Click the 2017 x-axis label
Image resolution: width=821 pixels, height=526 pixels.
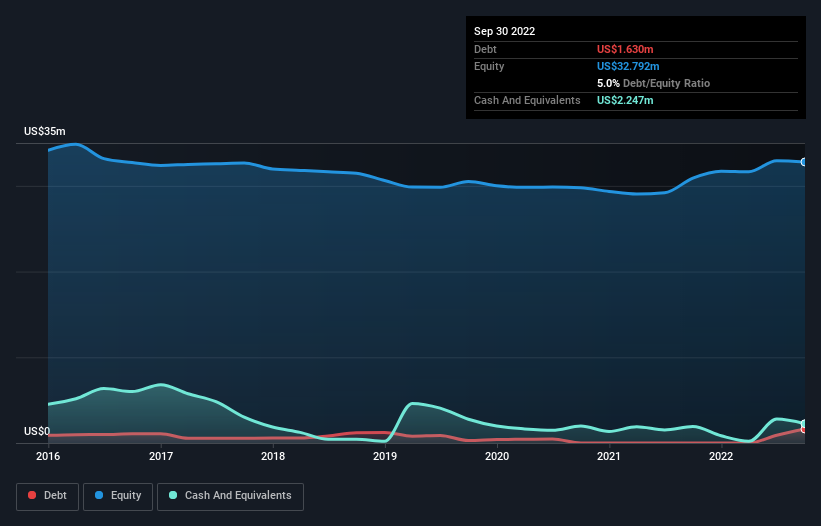click(161, 456)
